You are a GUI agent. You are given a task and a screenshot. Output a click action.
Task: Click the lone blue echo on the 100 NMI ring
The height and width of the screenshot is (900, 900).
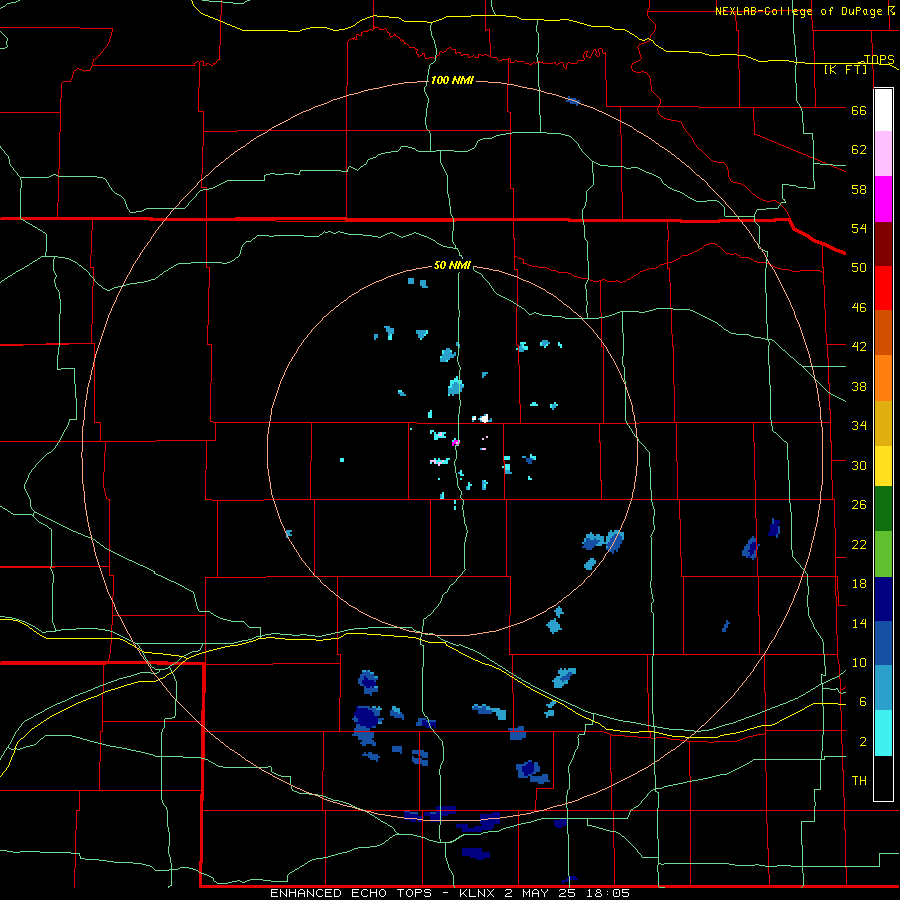[x=573, y=102]
